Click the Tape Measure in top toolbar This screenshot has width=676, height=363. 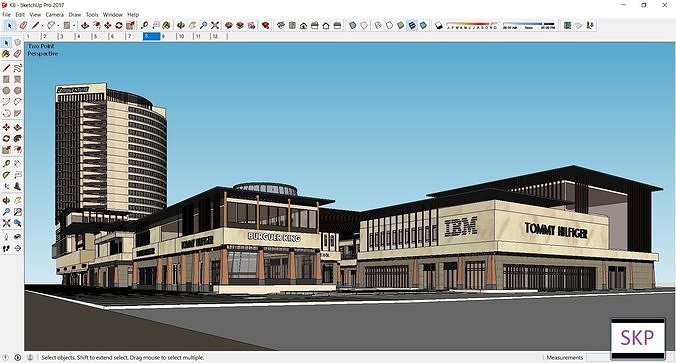point(144,25)
